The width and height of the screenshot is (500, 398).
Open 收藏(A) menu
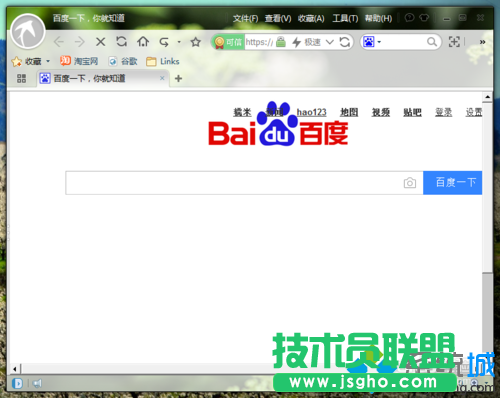pos(311,18)
